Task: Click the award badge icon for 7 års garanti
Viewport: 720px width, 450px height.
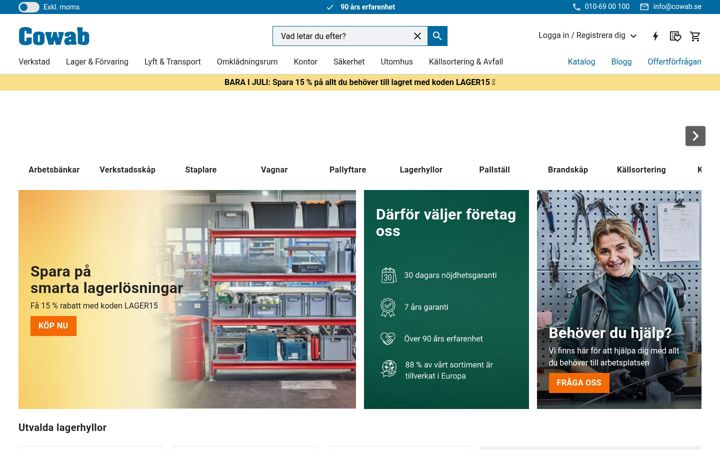Action: click(x=388, y=307)
